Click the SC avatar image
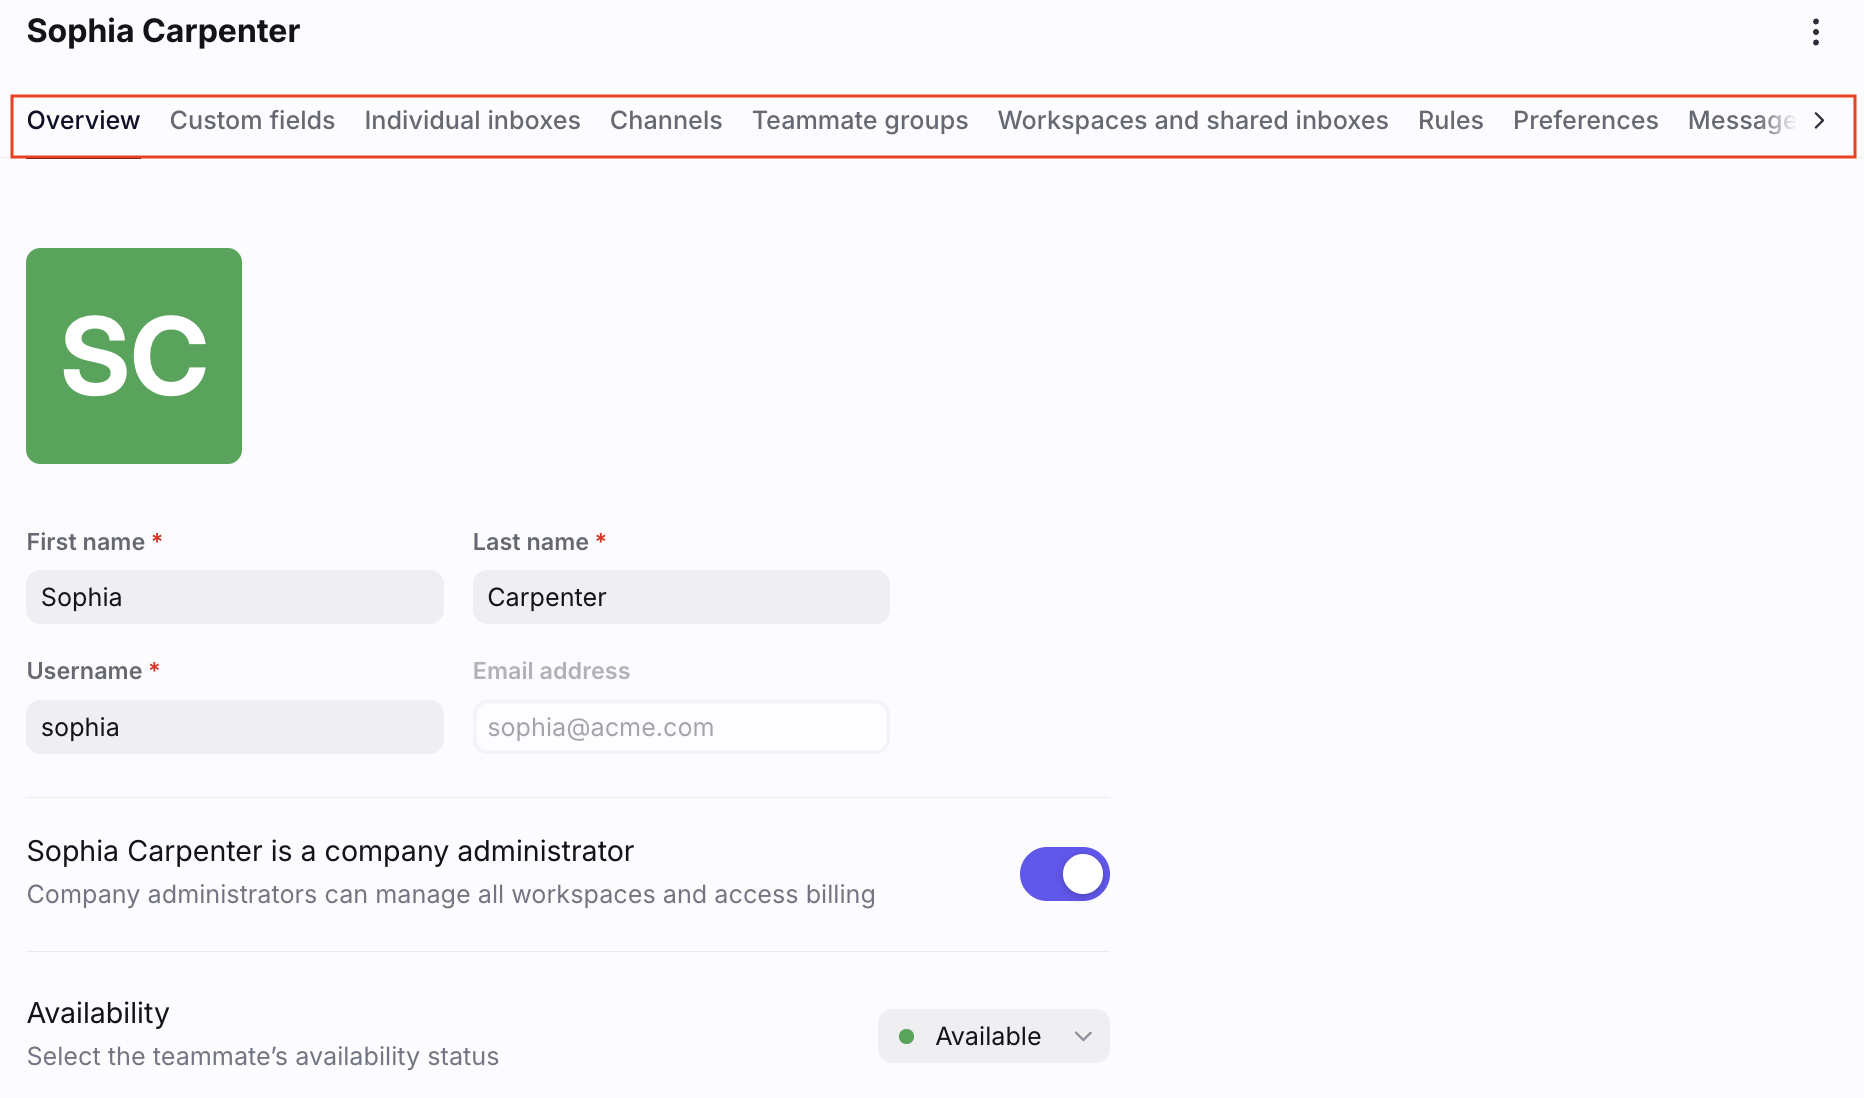The image size is (1864, 1098). pyautogui.click(x=134, y=356)
